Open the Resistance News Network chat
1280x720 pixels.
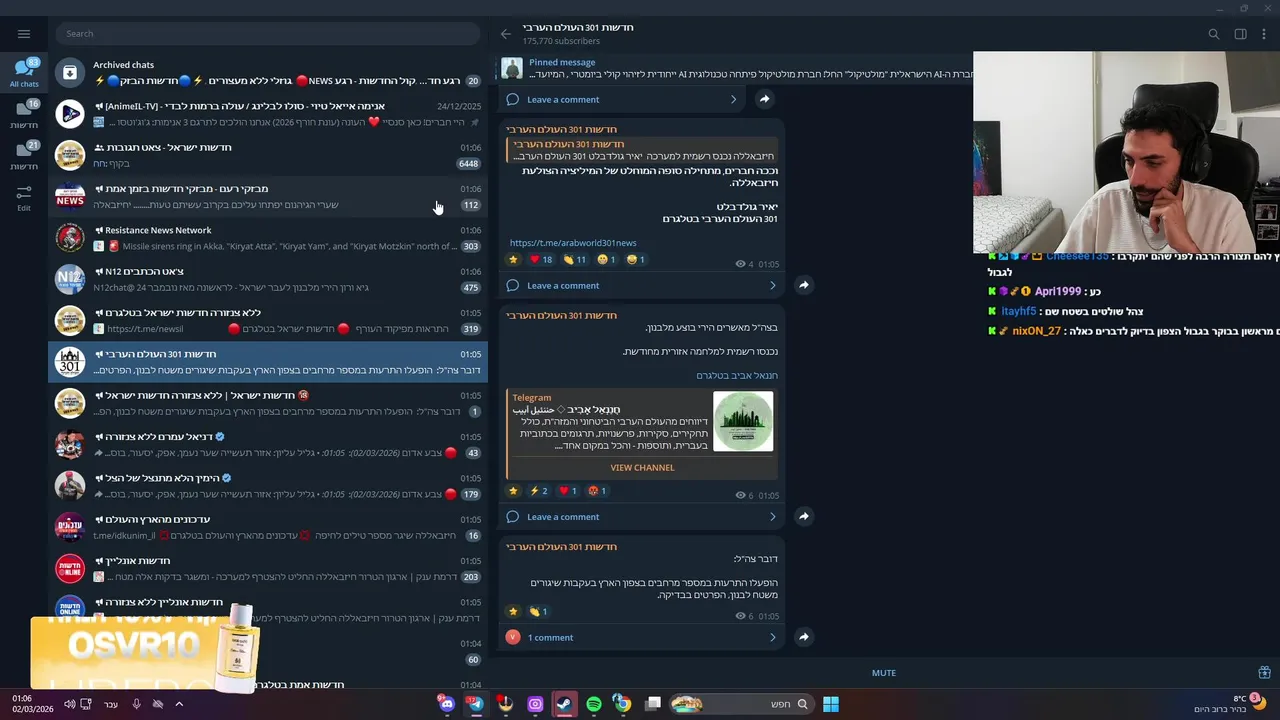pos(268,238)
